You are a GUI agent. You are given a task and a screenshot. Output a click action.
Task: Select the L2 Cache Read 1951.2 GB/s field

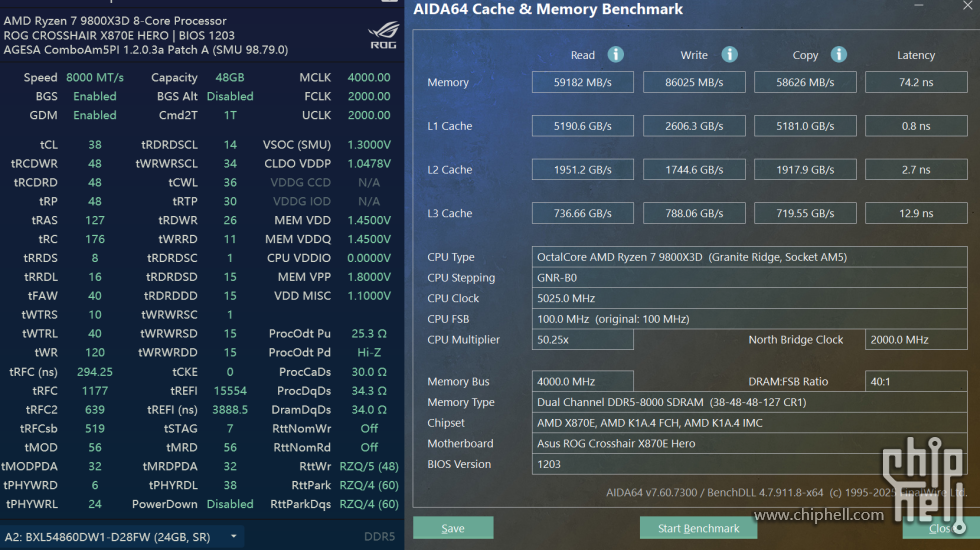[582, 169]
